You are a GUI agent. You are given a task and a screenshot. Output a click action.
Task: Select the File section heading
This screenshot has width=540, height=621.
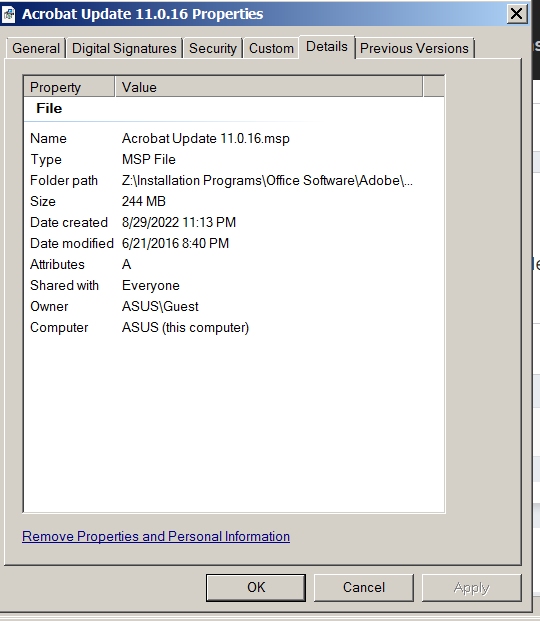click(x=49, y=108)
